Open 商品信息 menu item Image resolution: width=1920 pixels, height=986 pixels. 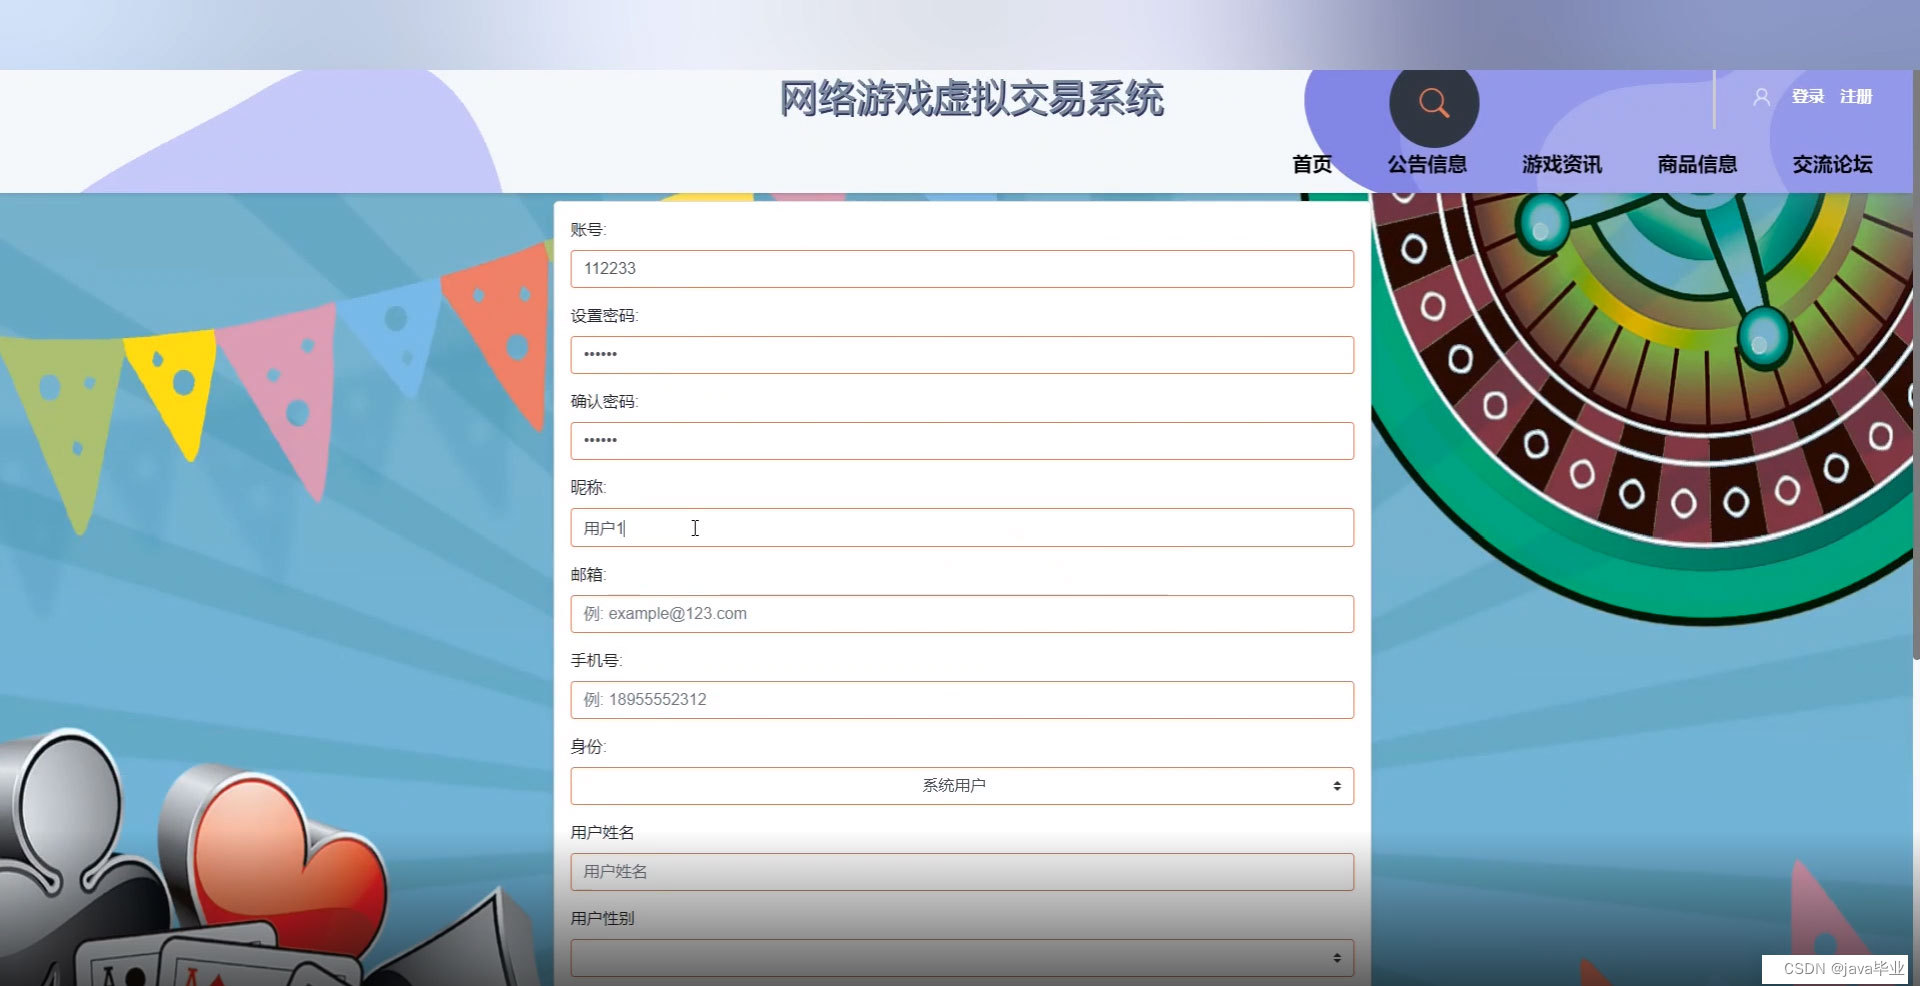click(1697, 164)
